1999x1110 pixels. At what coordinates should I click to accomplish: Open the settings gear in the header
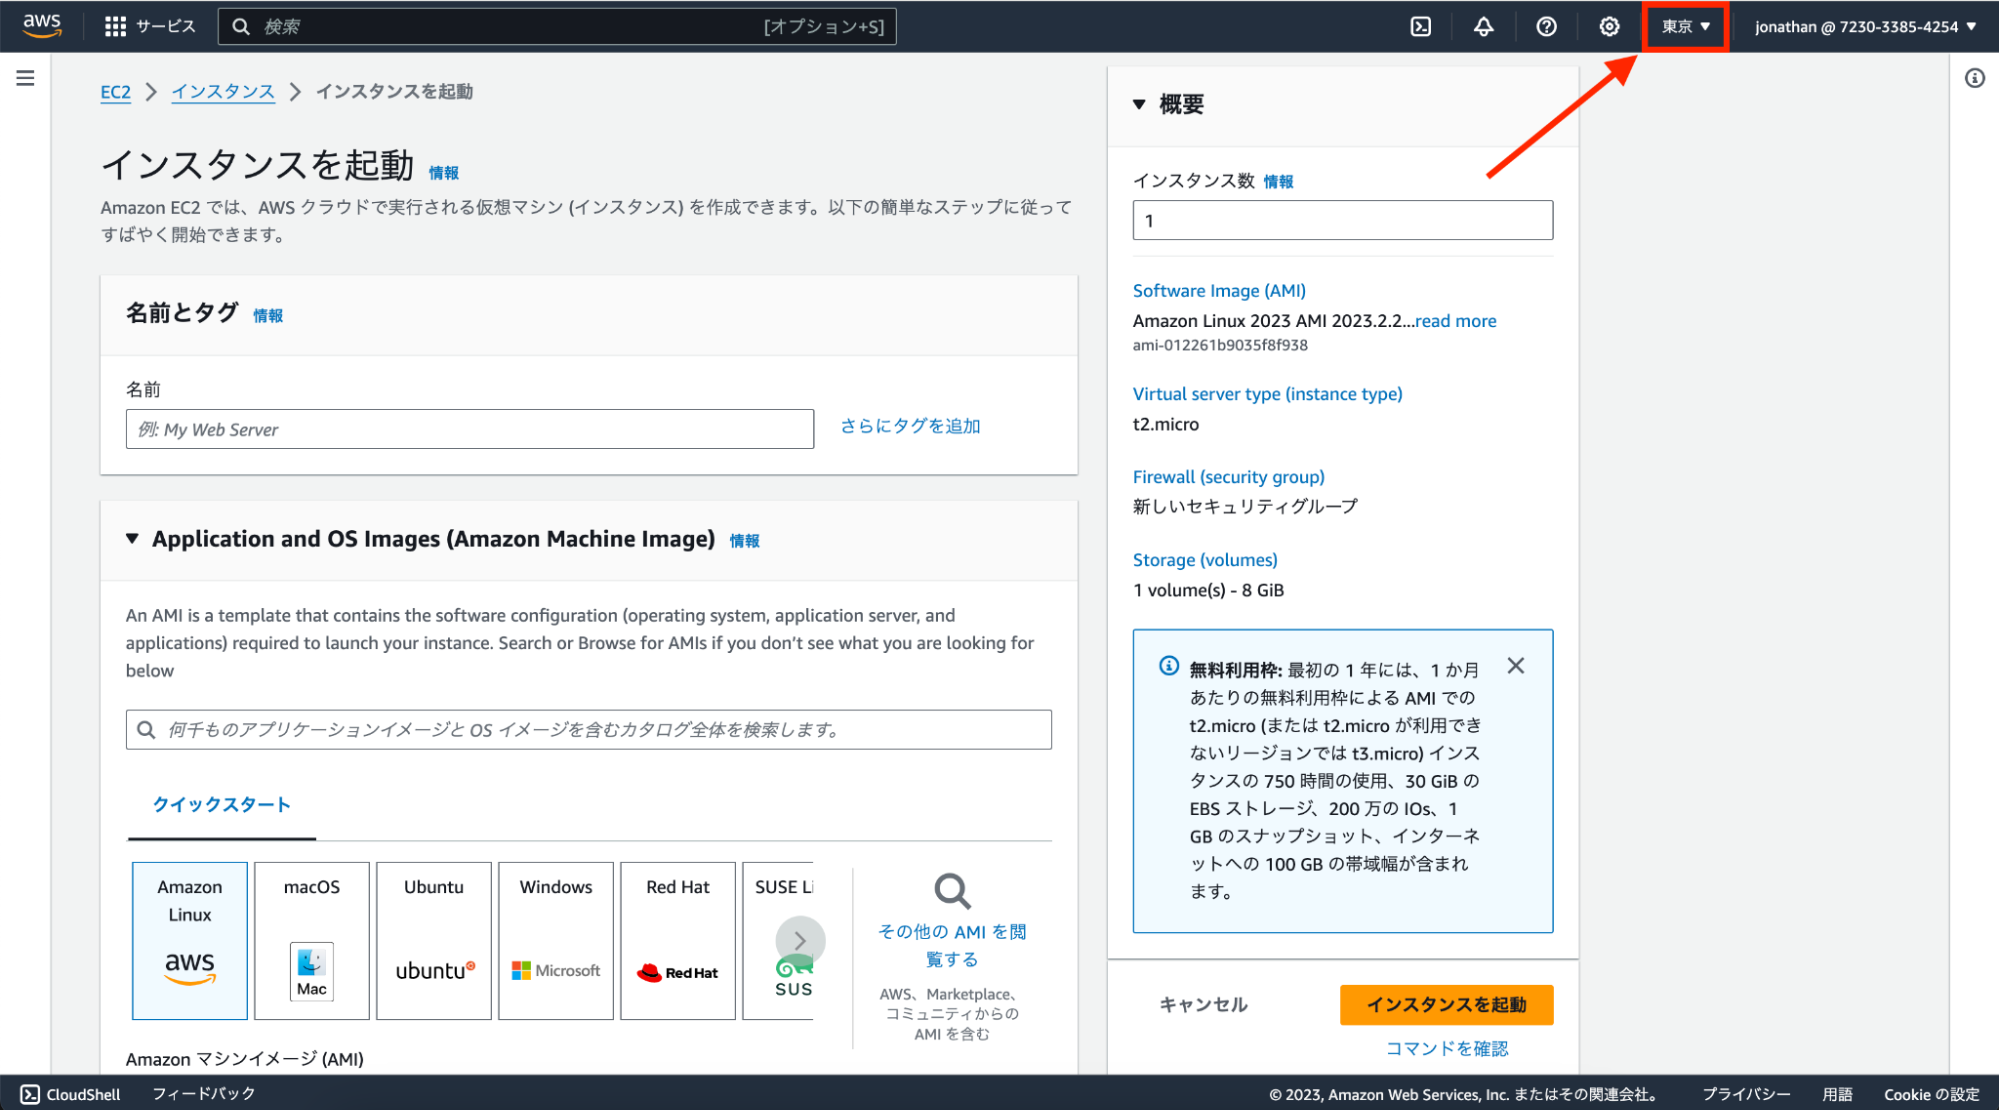(1609, 27)
